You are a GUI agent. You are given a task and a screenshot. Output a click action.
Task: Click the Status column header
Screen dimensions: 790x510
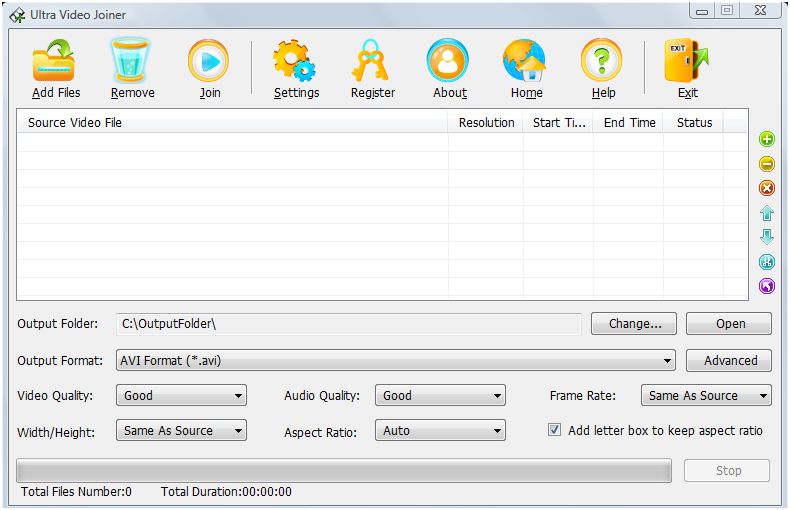[693, 122]
